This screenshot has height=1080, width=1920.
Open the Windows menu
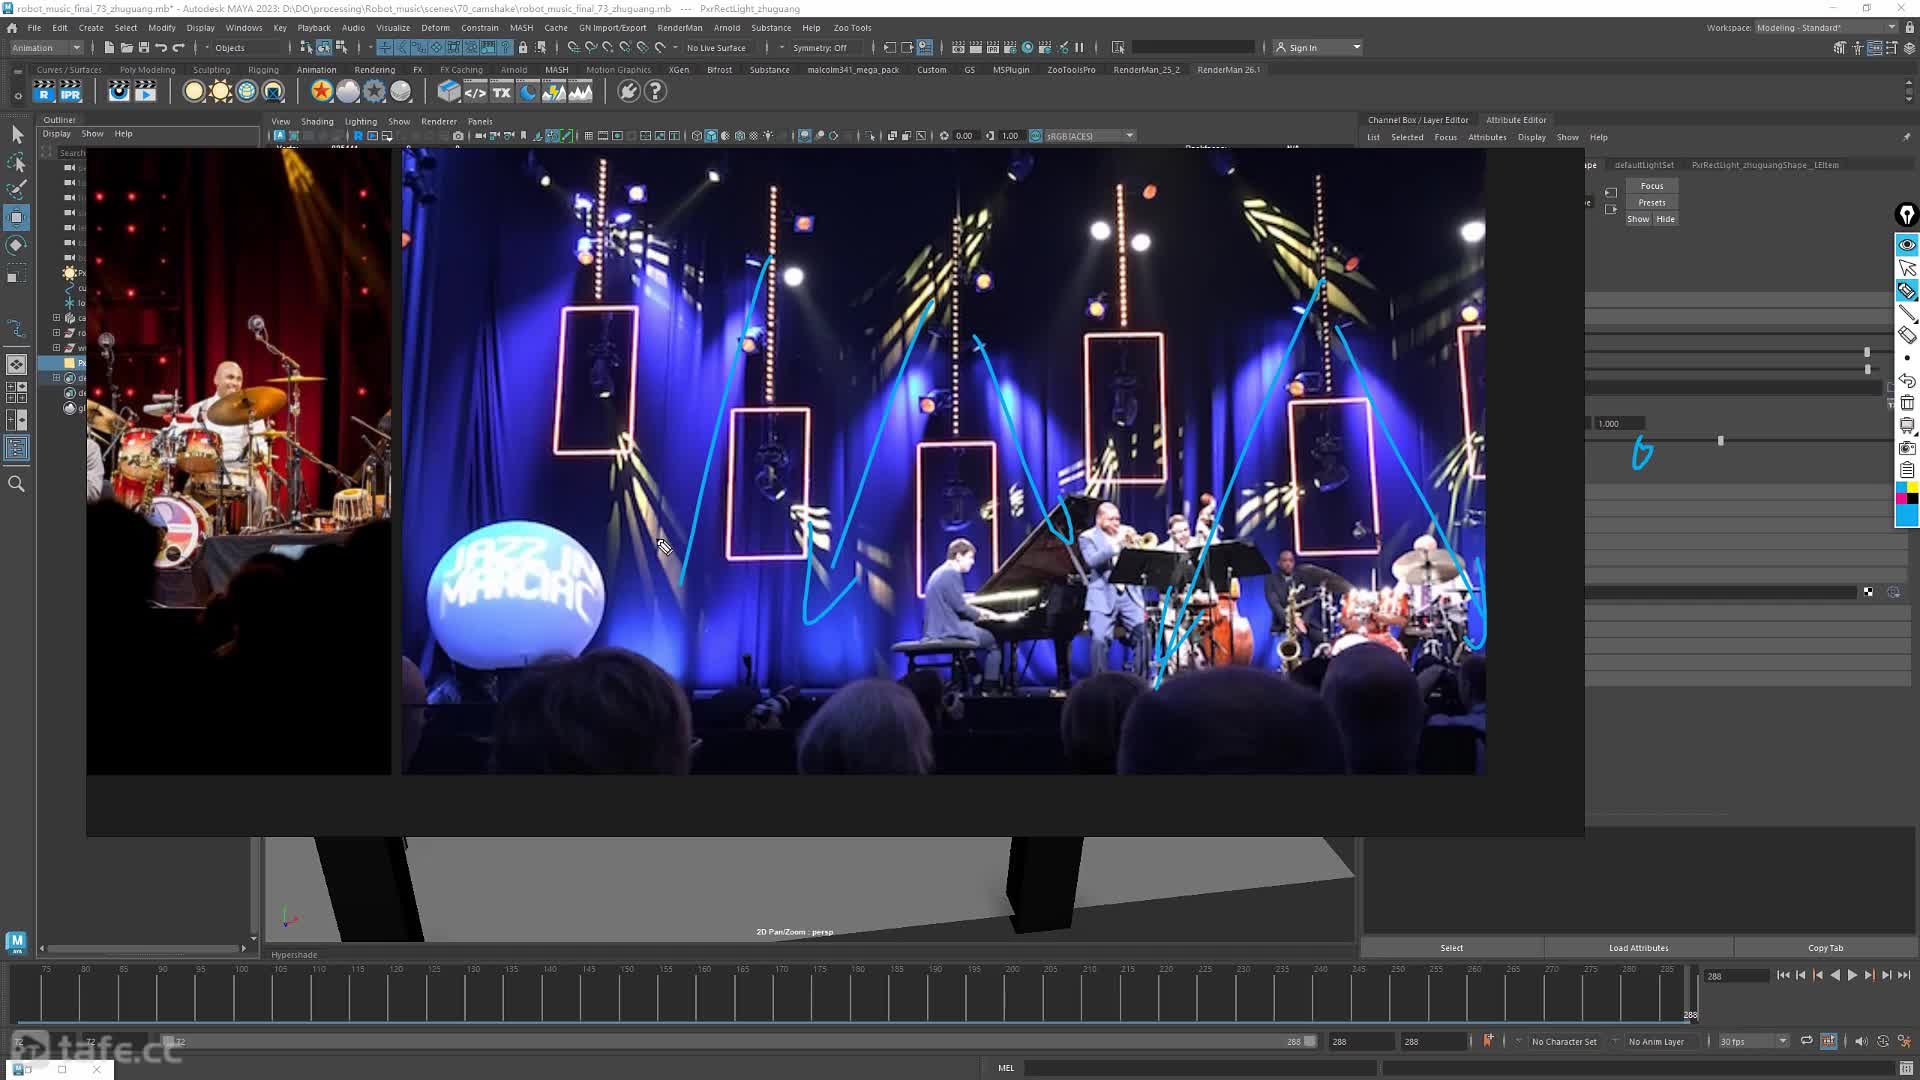coord(244,28)
